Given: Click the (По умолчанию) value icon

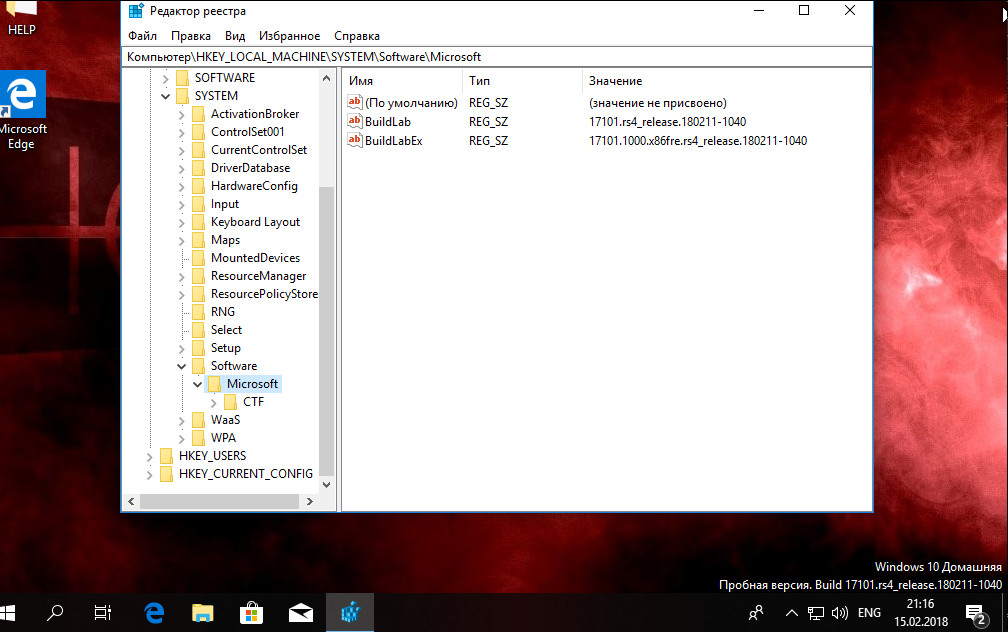Looking at the screenshot, I should click(x=355, y=102).
